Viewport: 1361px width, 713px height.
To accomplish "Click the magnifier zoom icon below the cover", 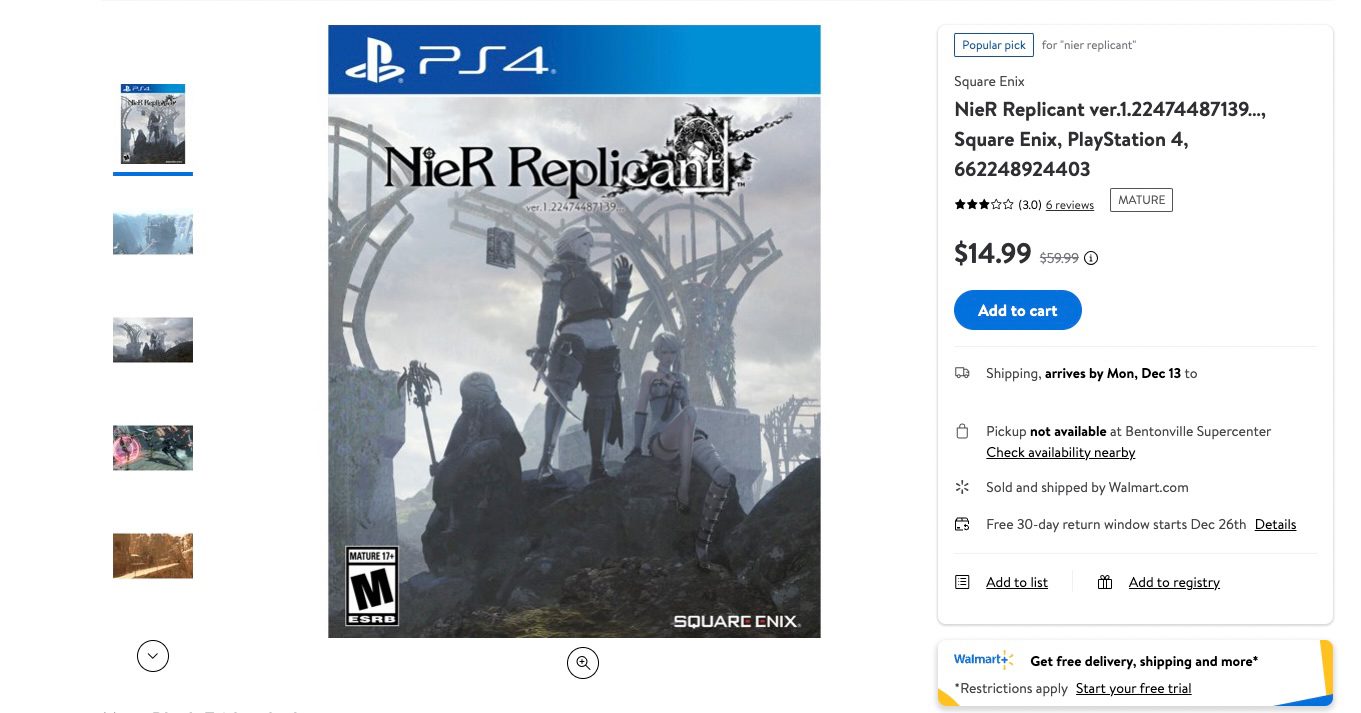I will 583,663.
